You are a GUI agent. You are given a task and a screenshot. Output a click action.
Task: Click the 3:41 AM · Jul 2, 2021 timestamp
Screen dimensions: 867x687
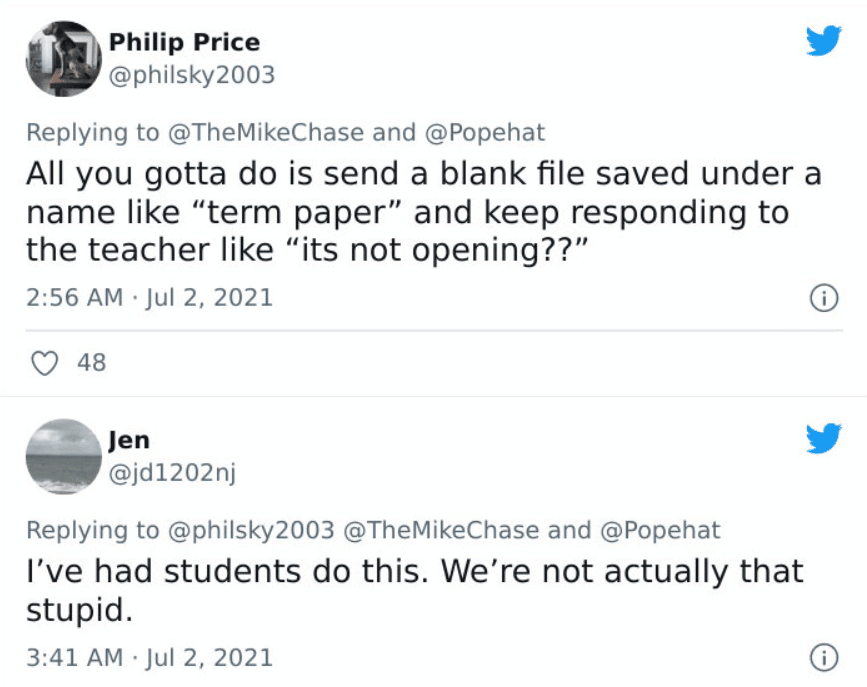[x=149, y=657]
